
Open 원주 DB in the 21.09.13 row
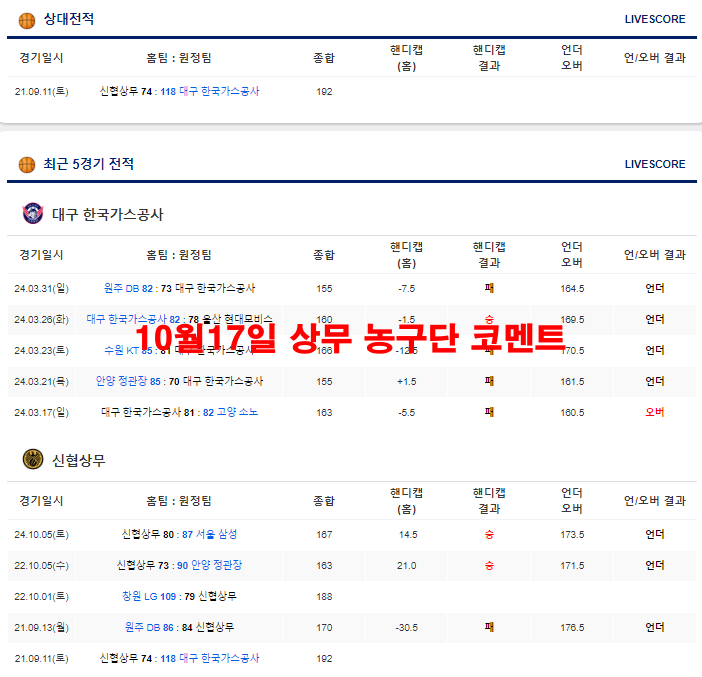click(x=144, y=627)
